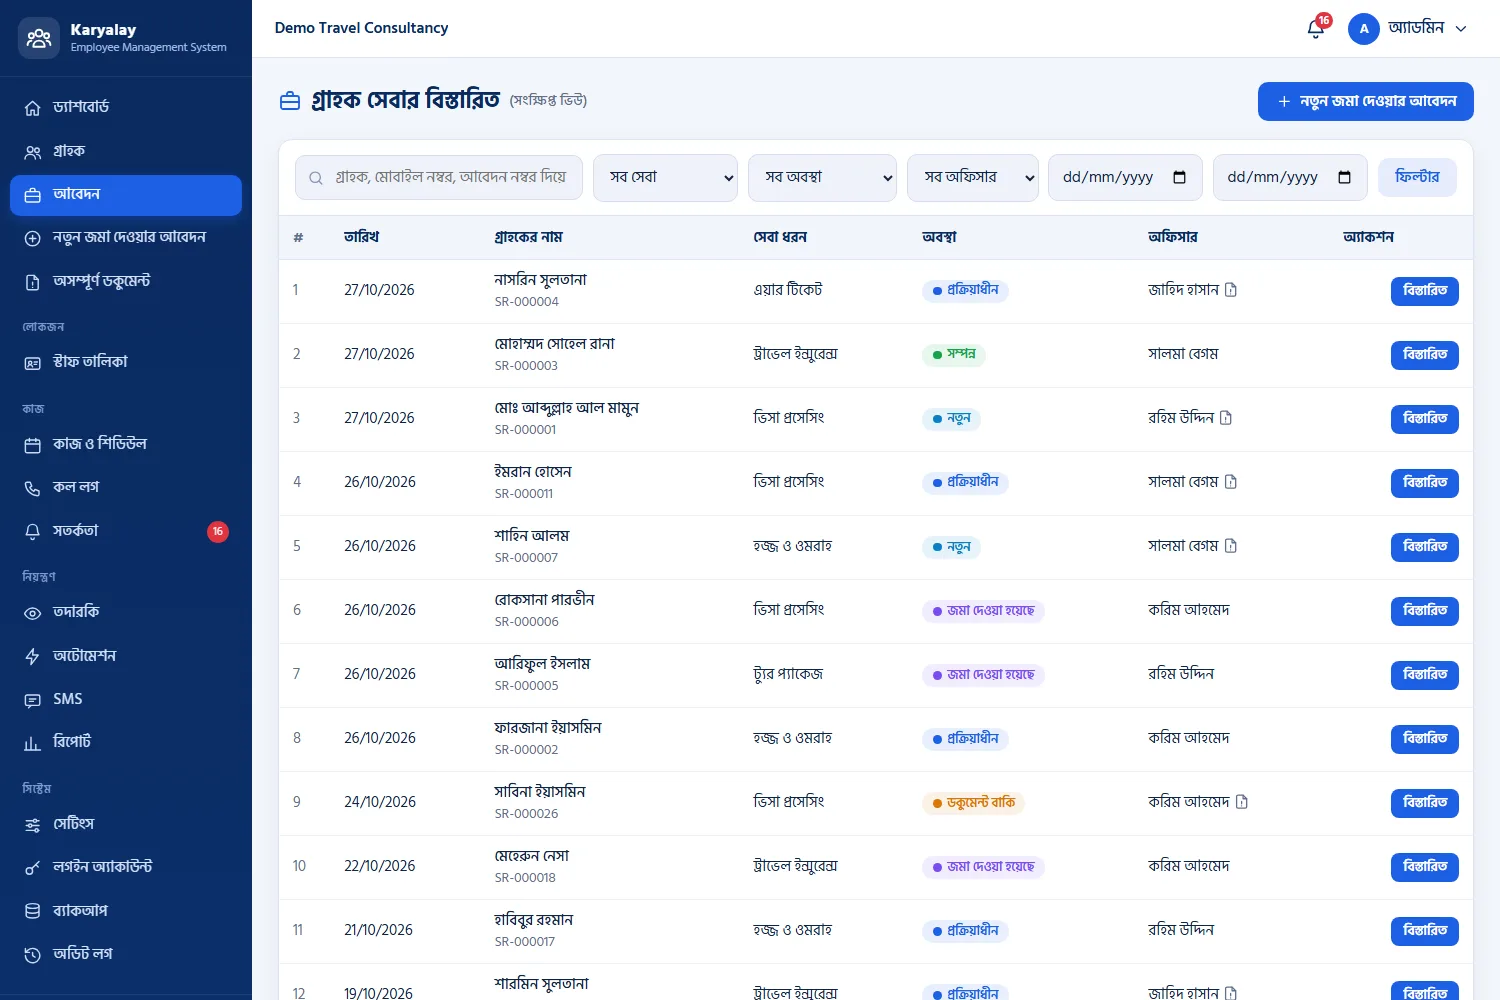The width and height of the screenshot is (1500, 1000).
Task: Click document icon beside করিম আহমেদ in SR-000026 row
Action: point(1242,802)
